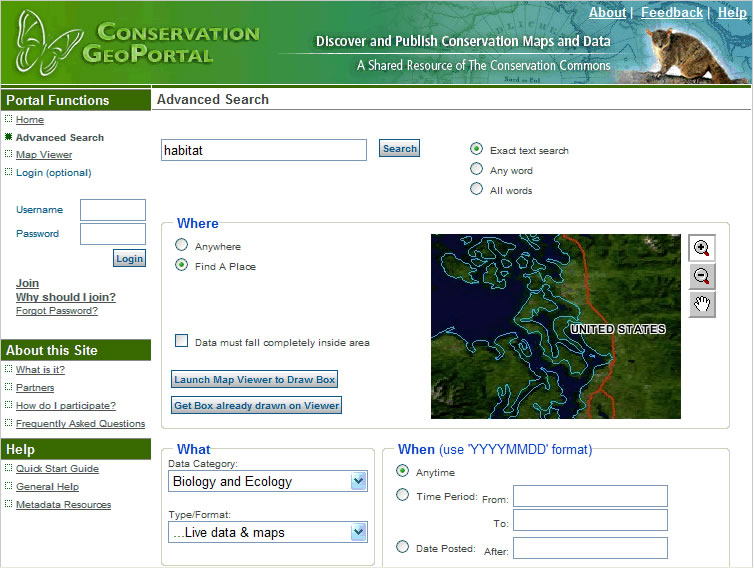The image size is (754, 568).
Task: Select the Anytime date option
Action: click(x=402, y=471)
